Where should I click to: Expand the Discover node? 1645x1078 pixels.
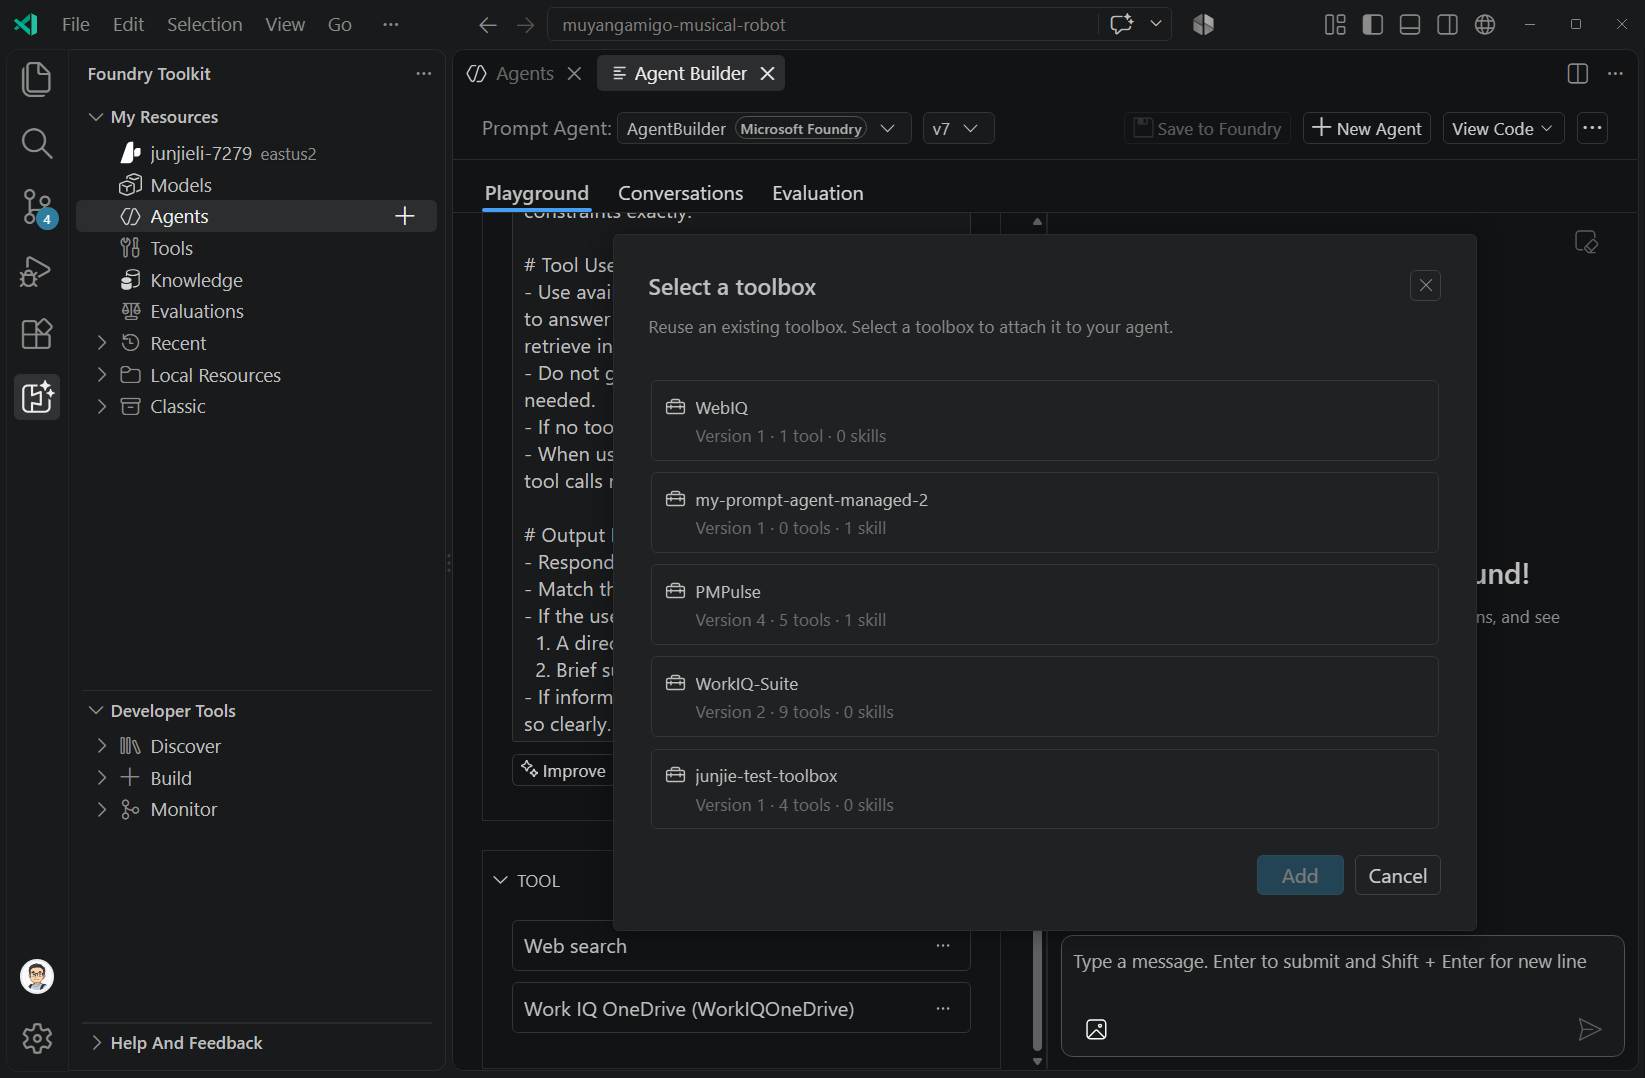click(101, 746)
